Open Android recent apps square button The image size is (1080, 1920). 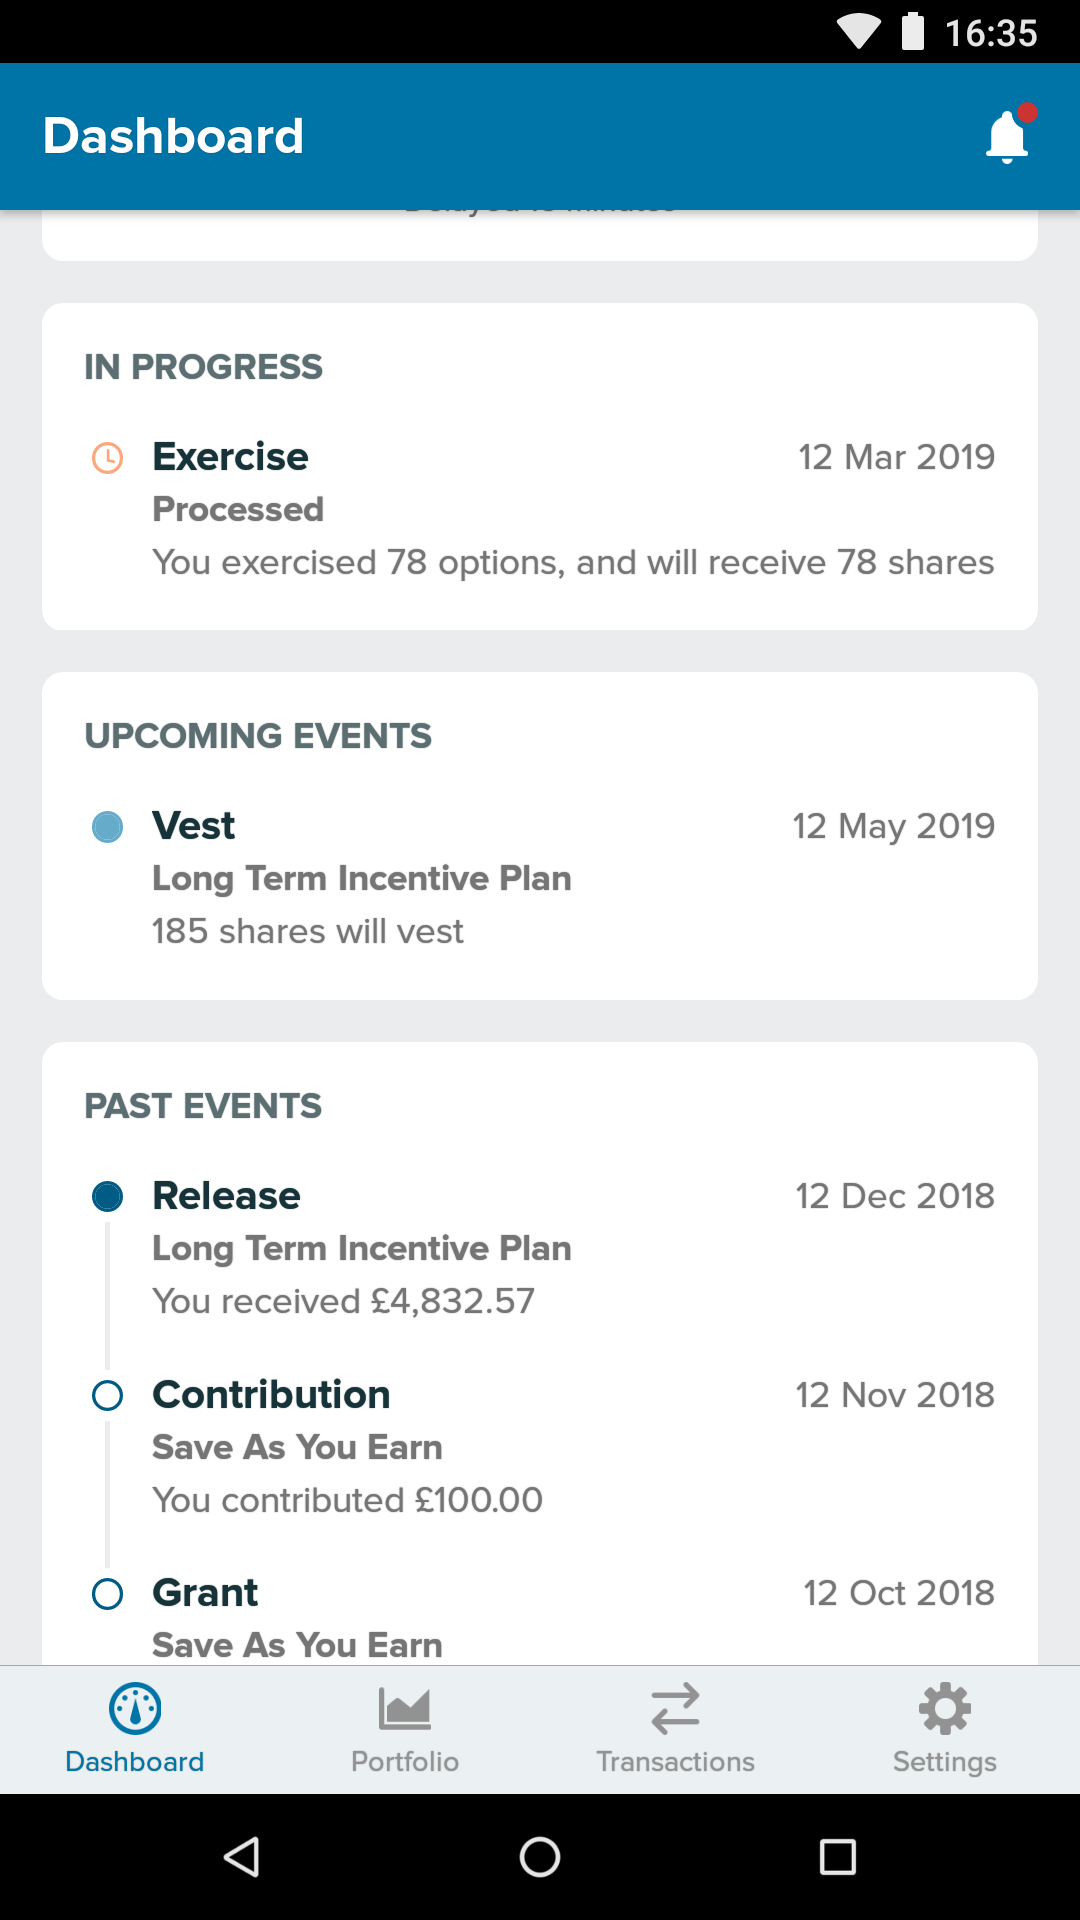click(x=838, y=1857)
